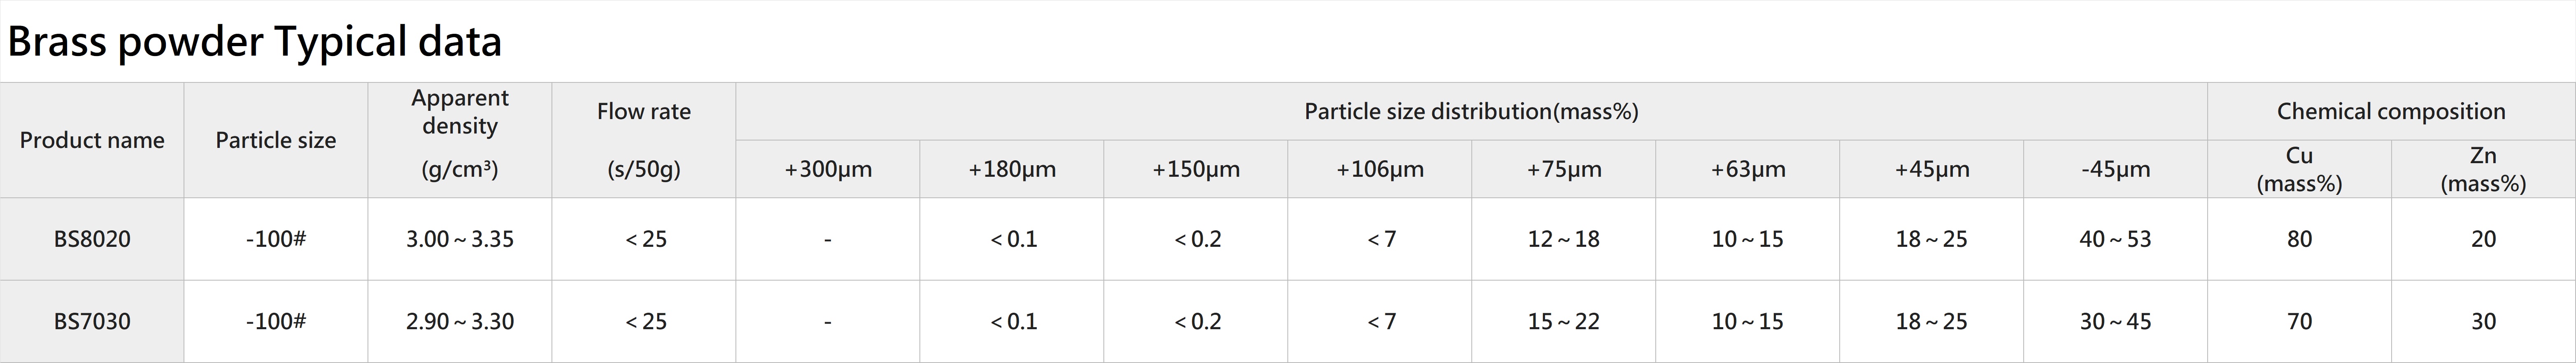Click the Zn value 30 cell
Viewport: 2576px width, 363px height.
tap(2484, 321)
